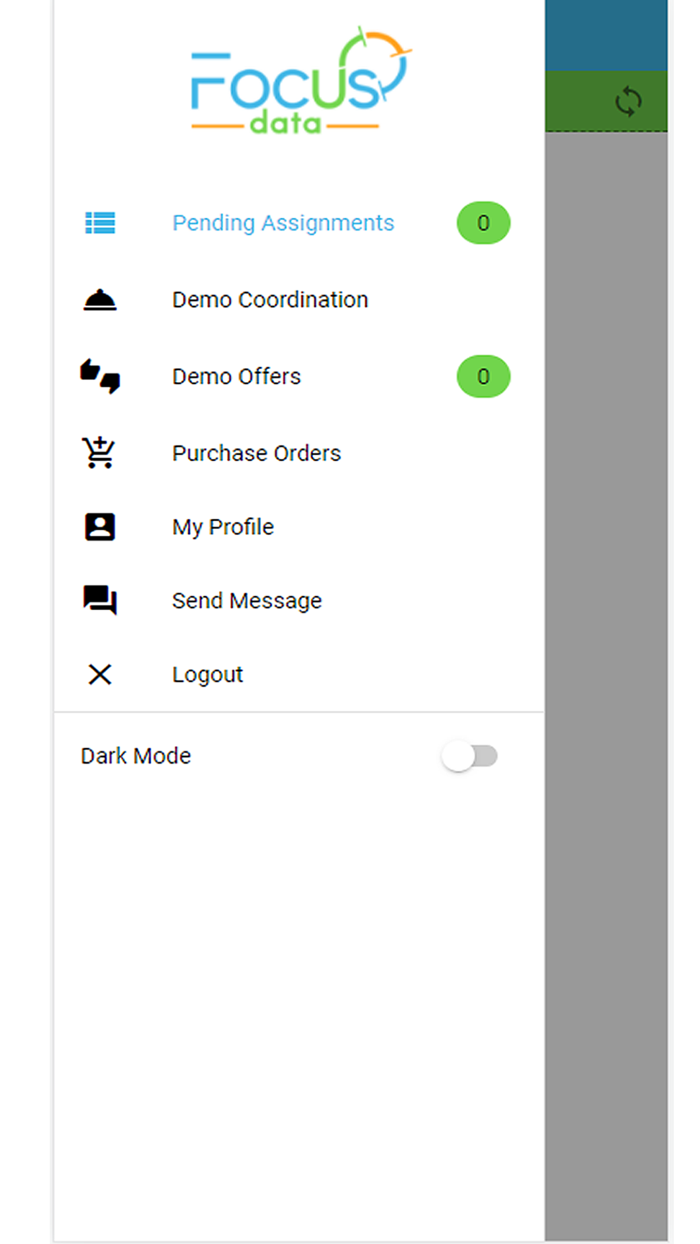Click the Pending Assignments list icon
The image size is (700, 1244).
(x=100, y=223)
